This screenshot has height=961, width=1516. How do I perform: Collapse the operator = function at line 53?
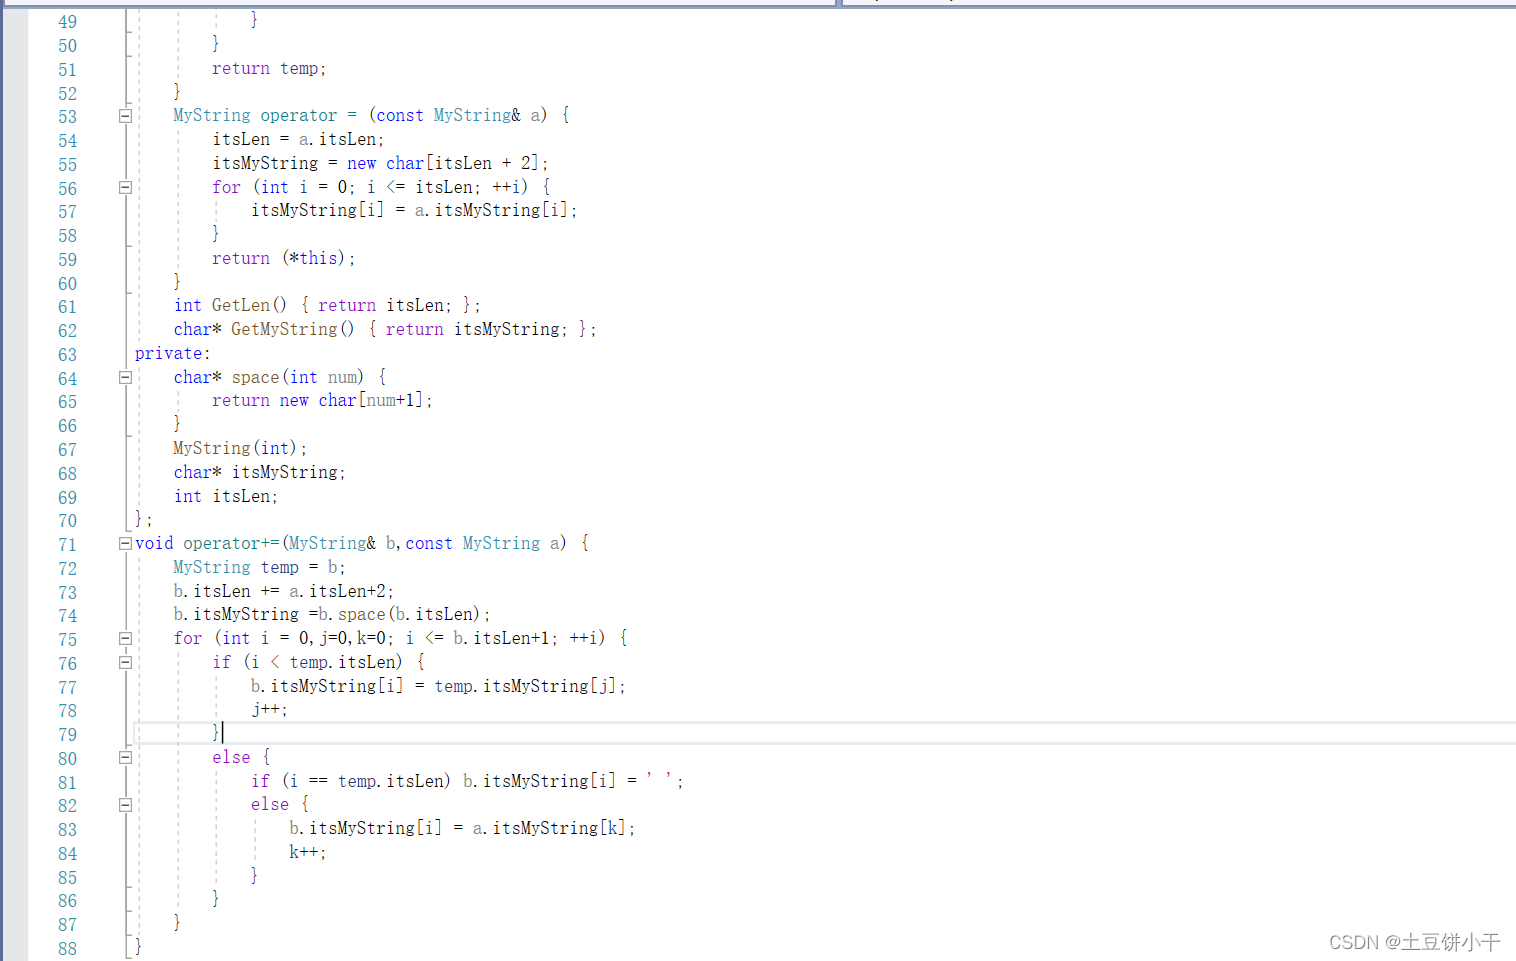pyautogui.click(x=125, y=116)
